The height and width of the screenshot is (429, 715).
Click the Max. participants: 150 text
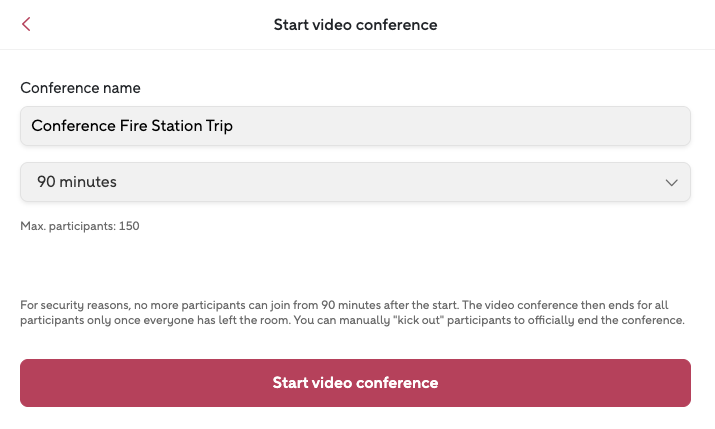80,226
